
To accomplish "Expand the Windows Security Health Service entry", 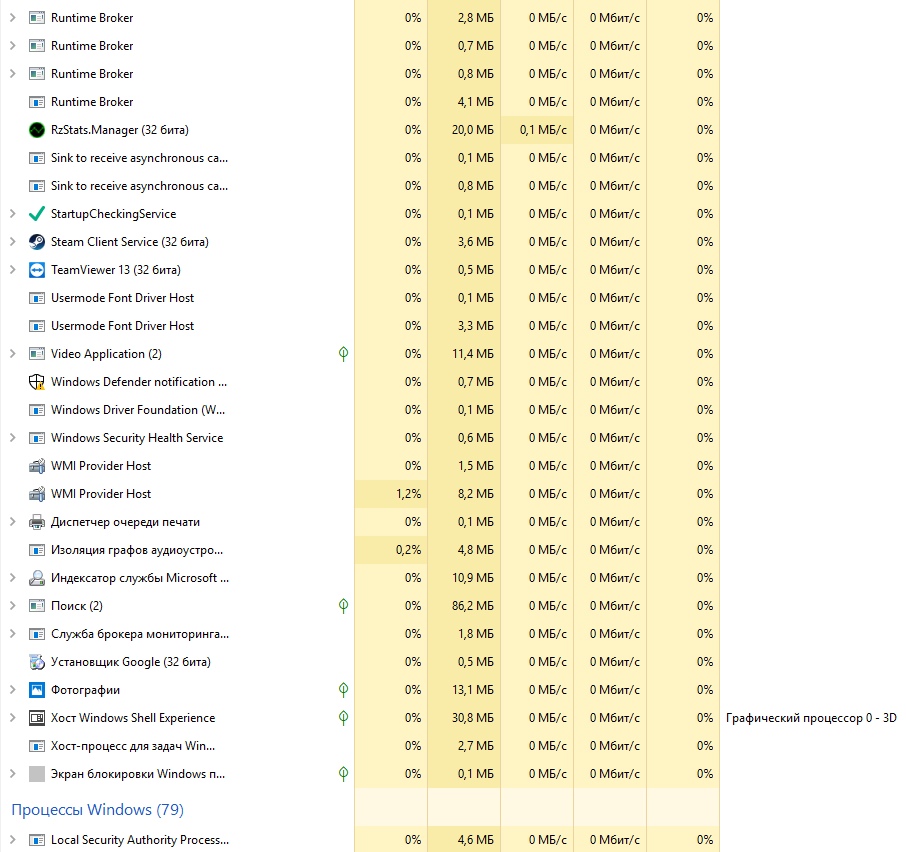I will coord(12,438).
